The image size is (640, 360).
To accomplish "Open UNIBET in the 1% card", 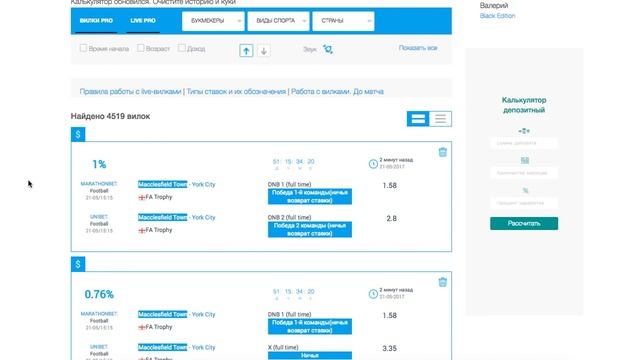I will coord(99,217).
